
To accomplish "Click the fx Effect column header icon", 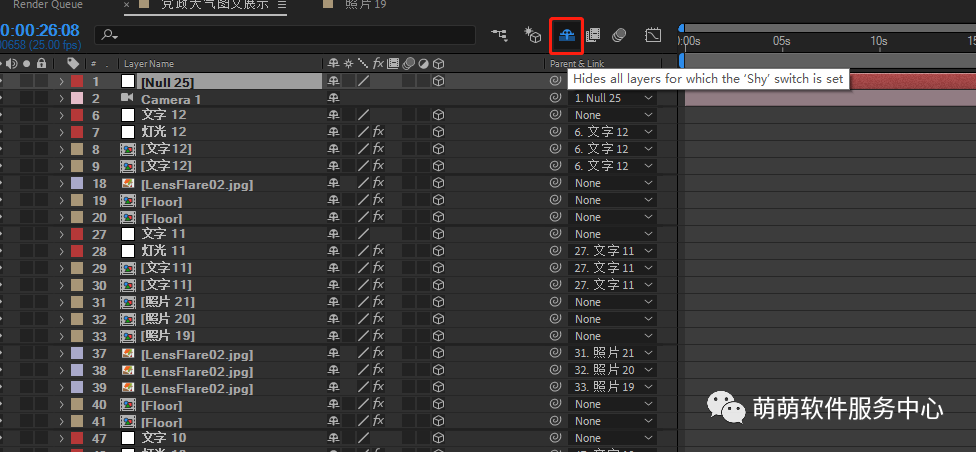I will point(378,64).
